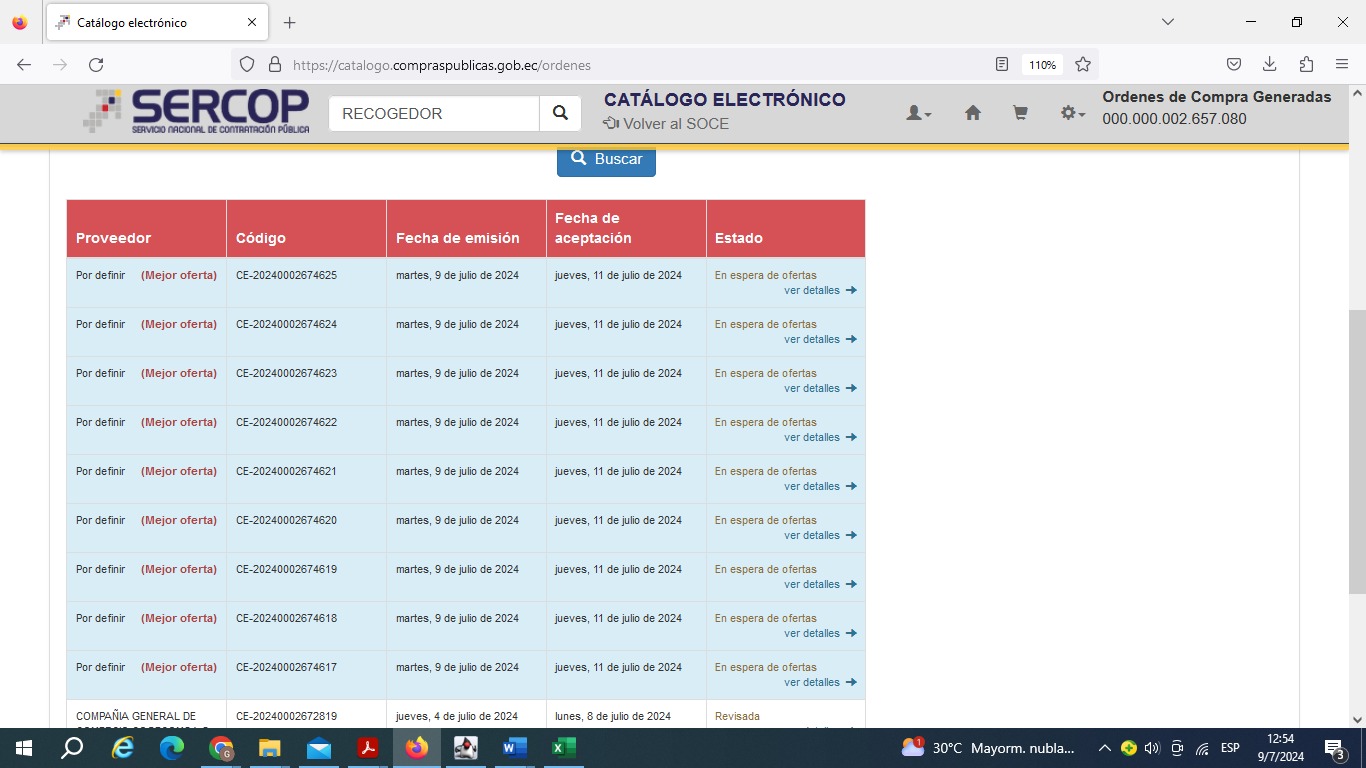Bookmark this page with the star icon
1366x768 pixels.
1083,65
